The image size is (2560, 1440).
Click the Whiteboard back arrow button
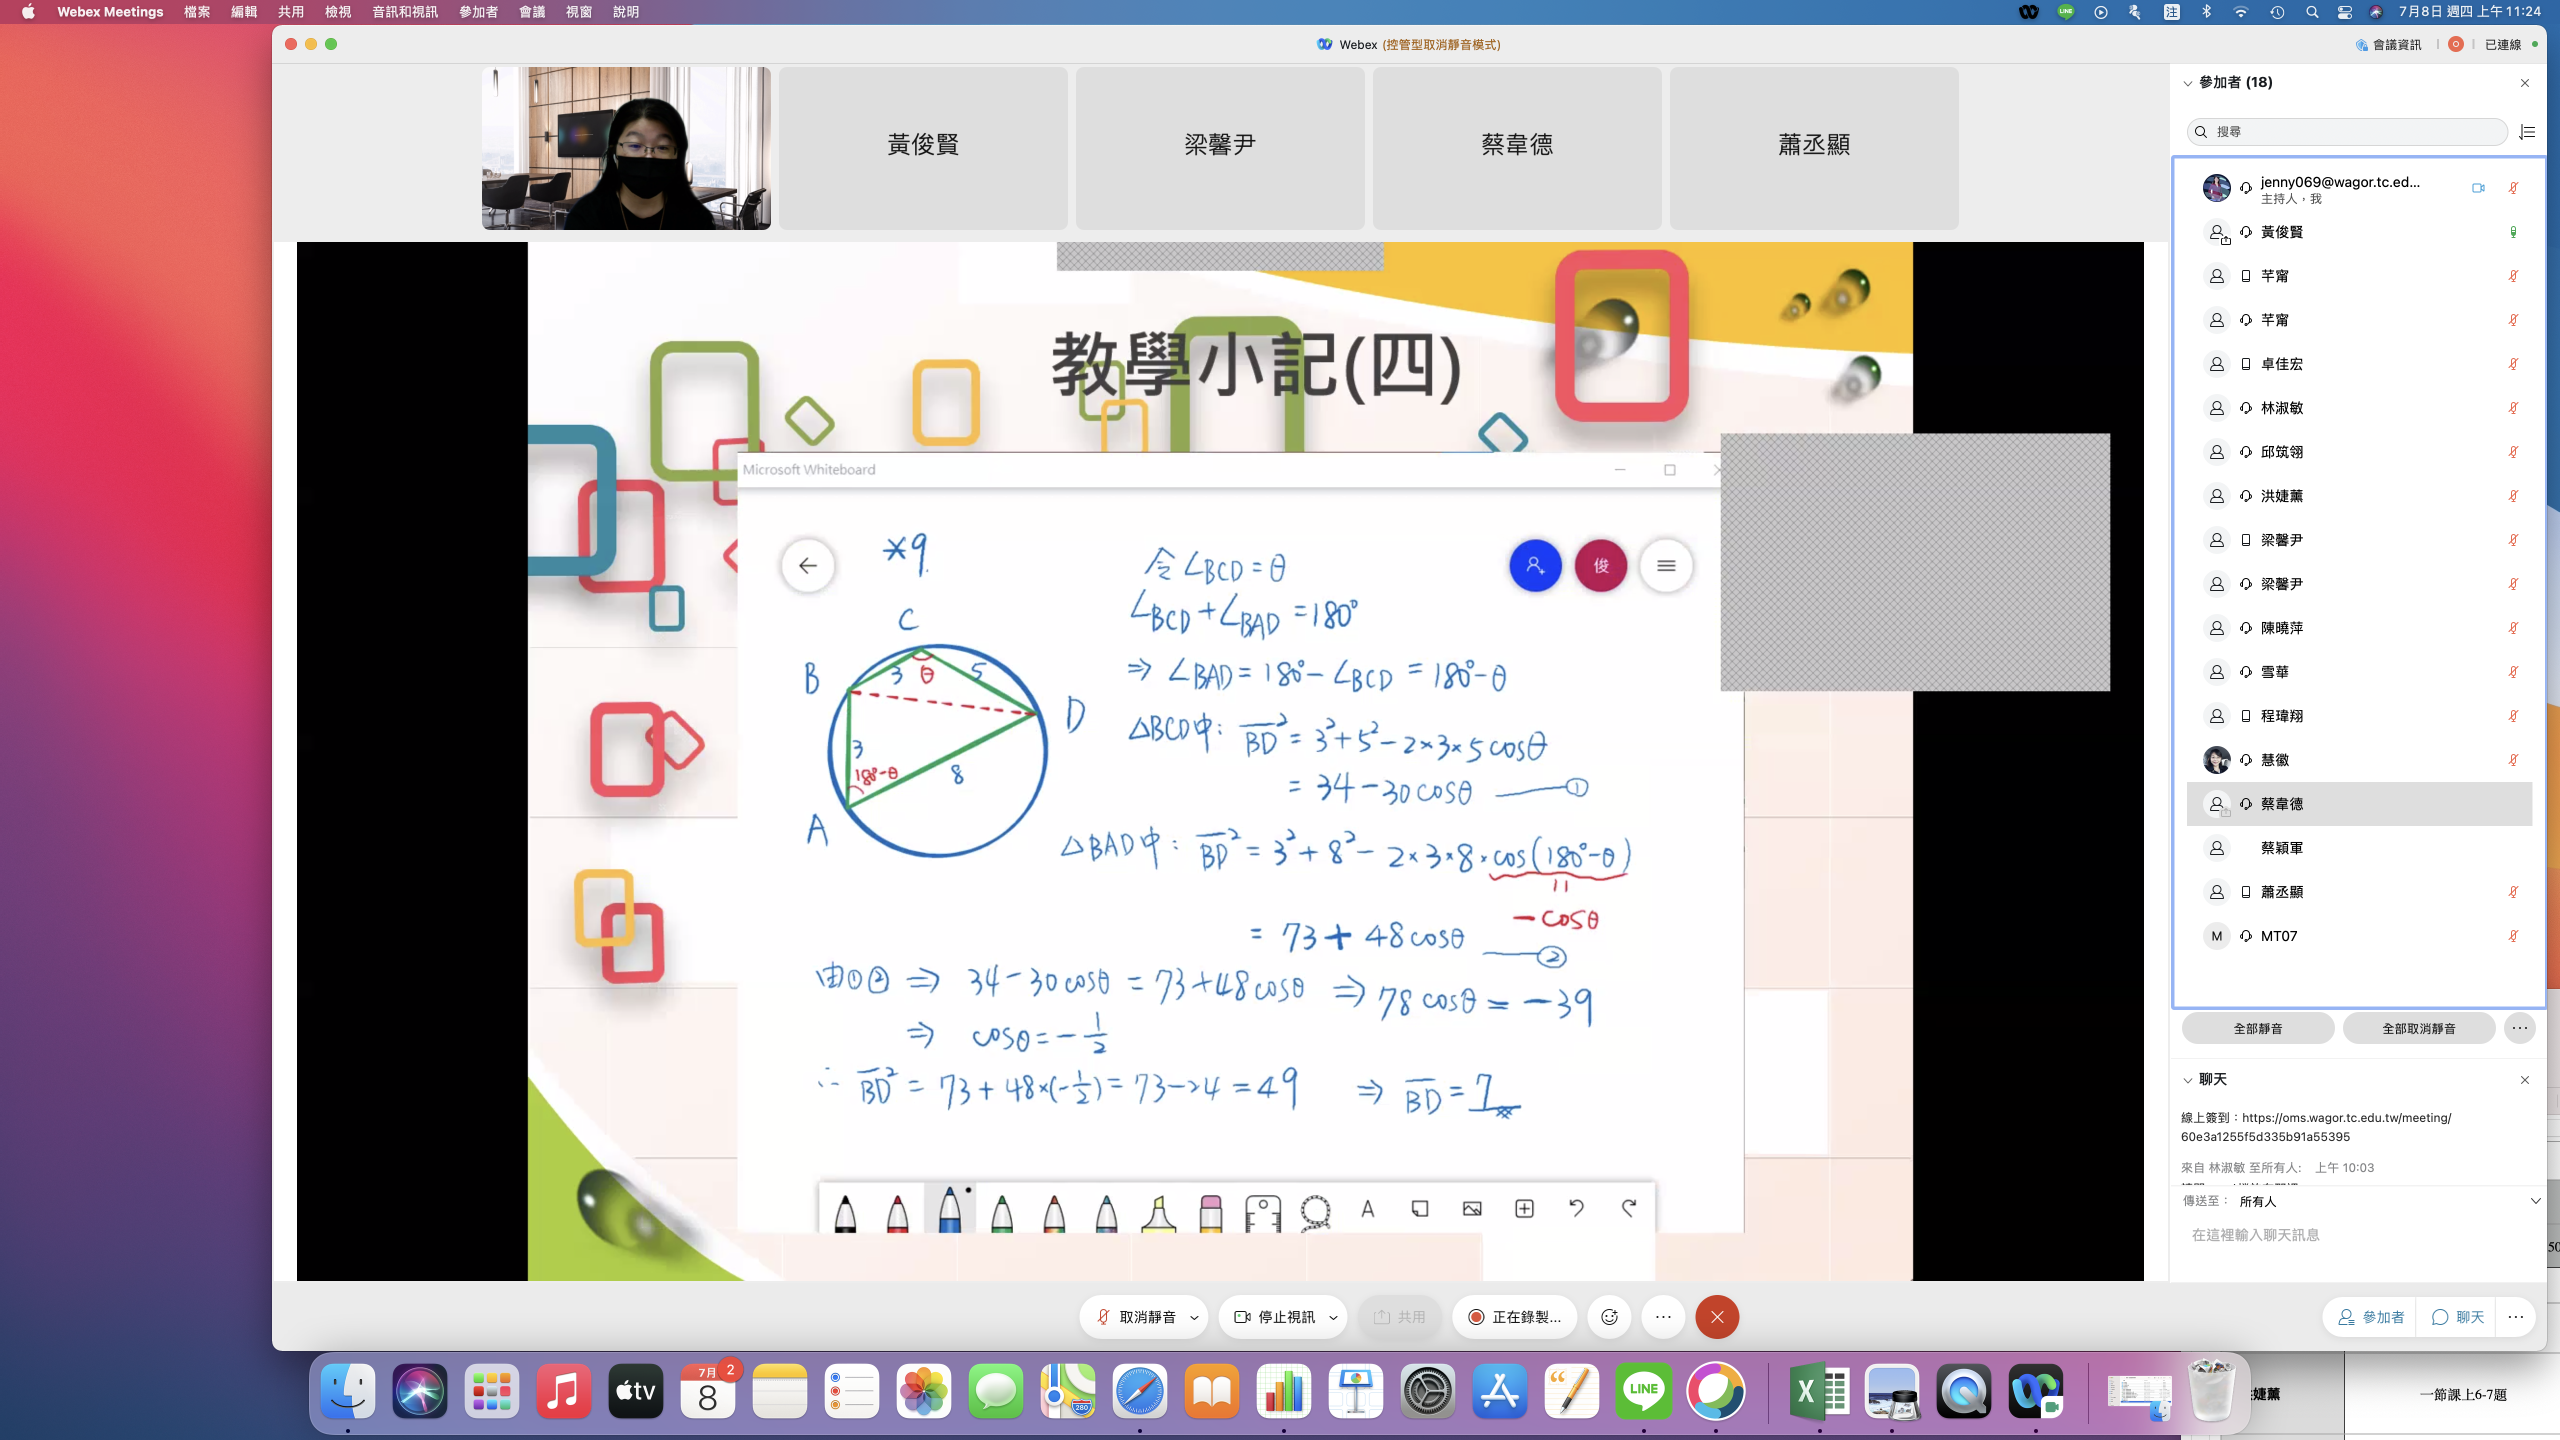(808, 566)
